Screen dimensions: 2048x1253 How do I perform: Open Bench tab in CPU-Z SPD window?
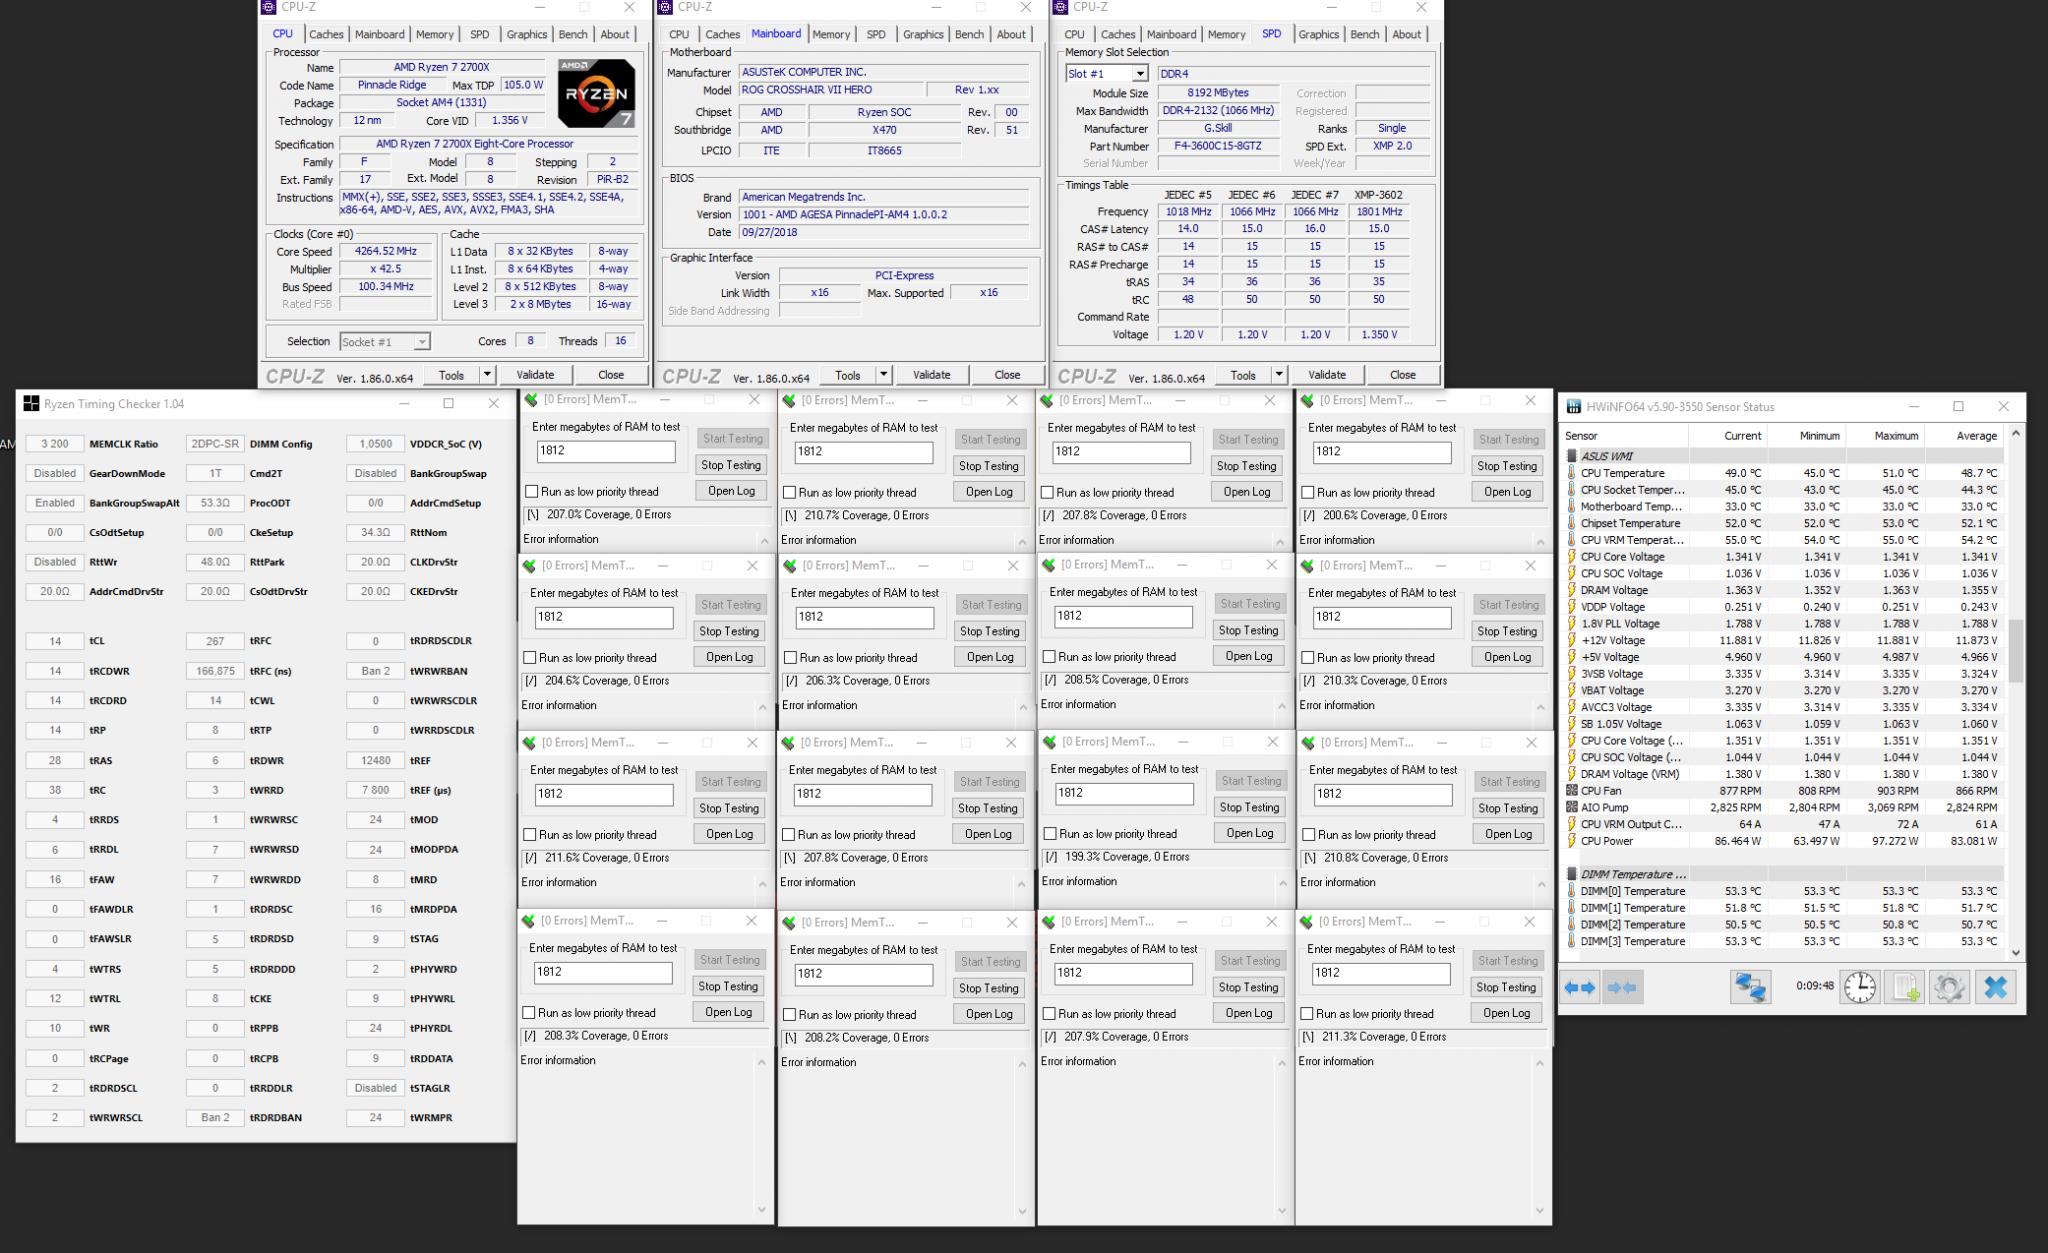[1364, 34]
